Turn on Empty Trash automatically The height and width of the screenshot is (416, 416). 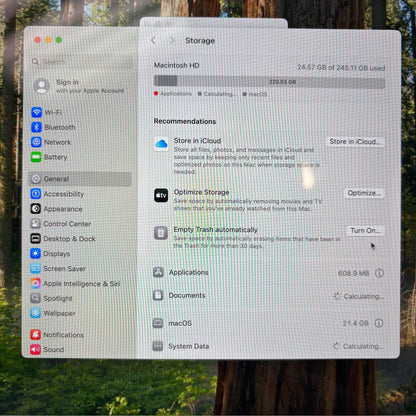(365, 230)
